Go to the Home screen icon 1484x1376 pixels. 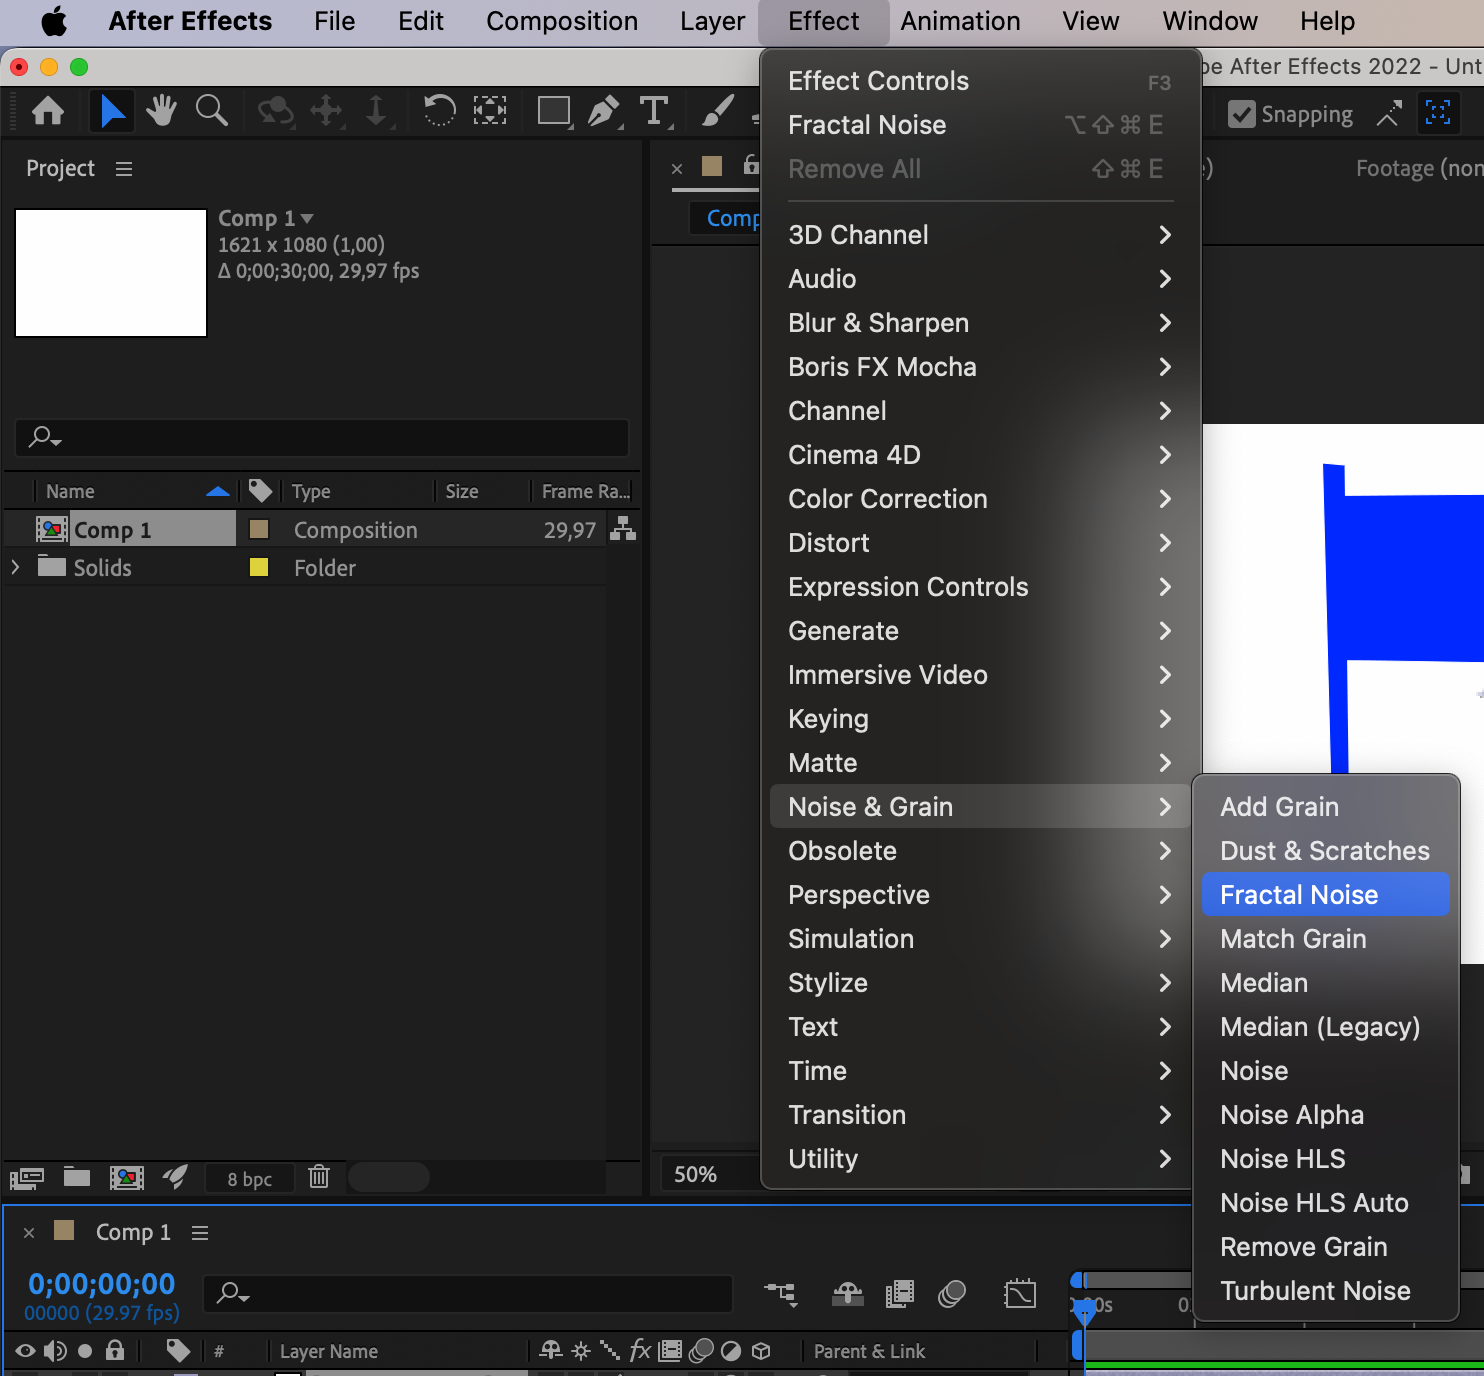tap(48, 111)
